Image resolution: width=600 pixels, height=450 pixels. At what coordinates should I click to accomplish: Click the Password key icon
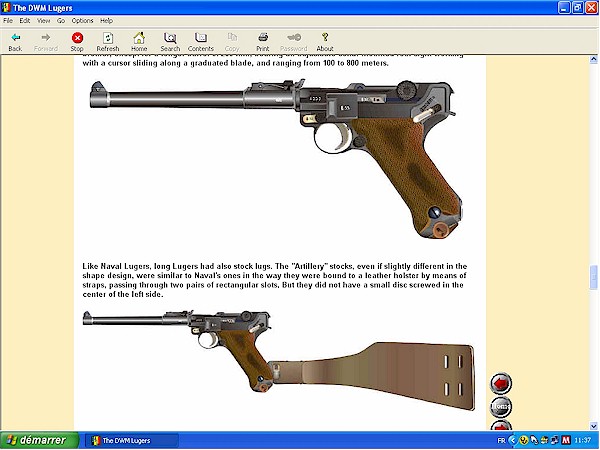[293, 41]
